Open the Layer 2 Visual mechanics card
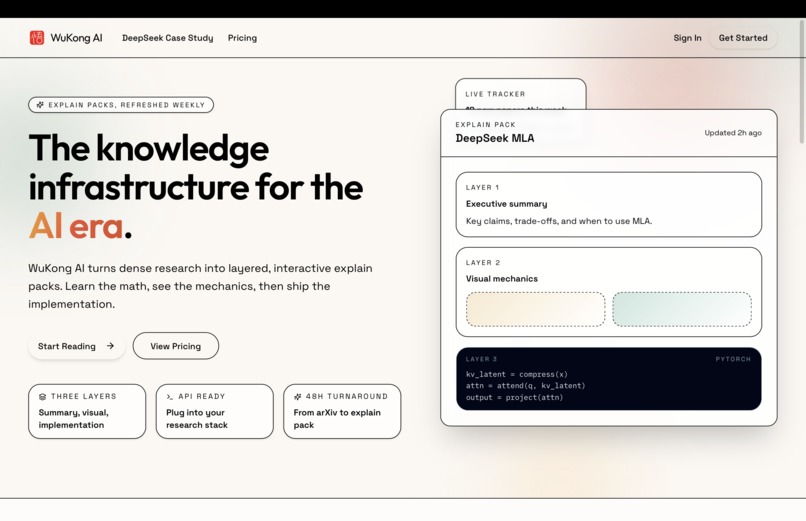This screenshot has width=806, height=521. click(609, 292)
